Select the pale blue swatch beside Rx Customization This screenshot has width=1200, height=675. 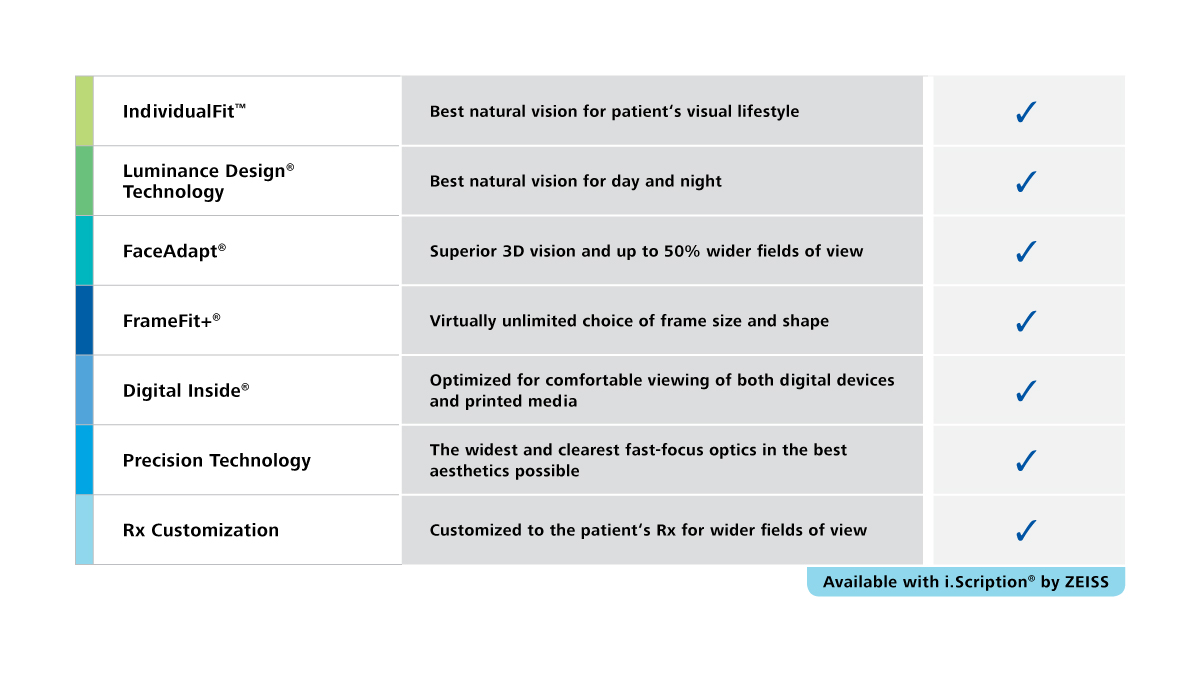pyautogui.click(x=84, y=530)
